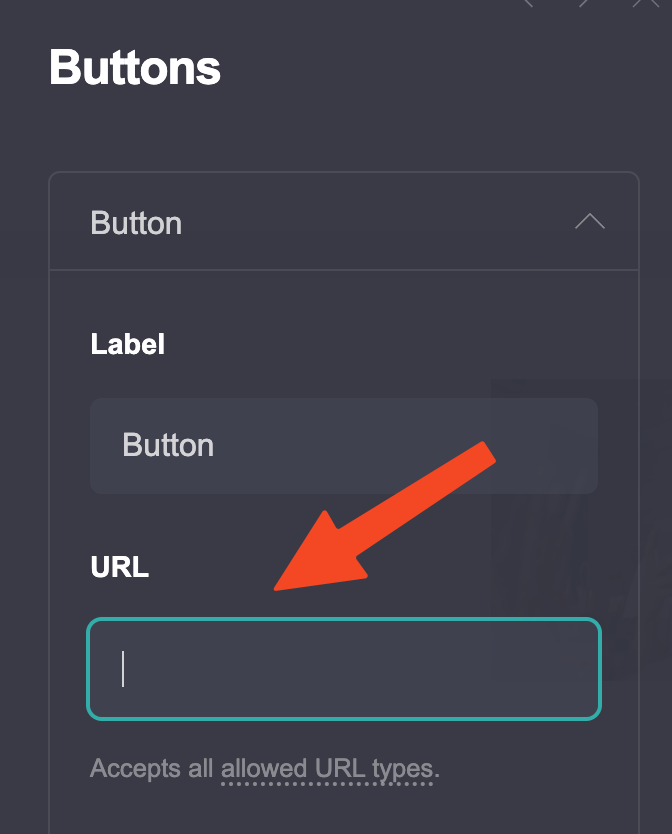Go to next item via top right chevron

coord(586,4)
